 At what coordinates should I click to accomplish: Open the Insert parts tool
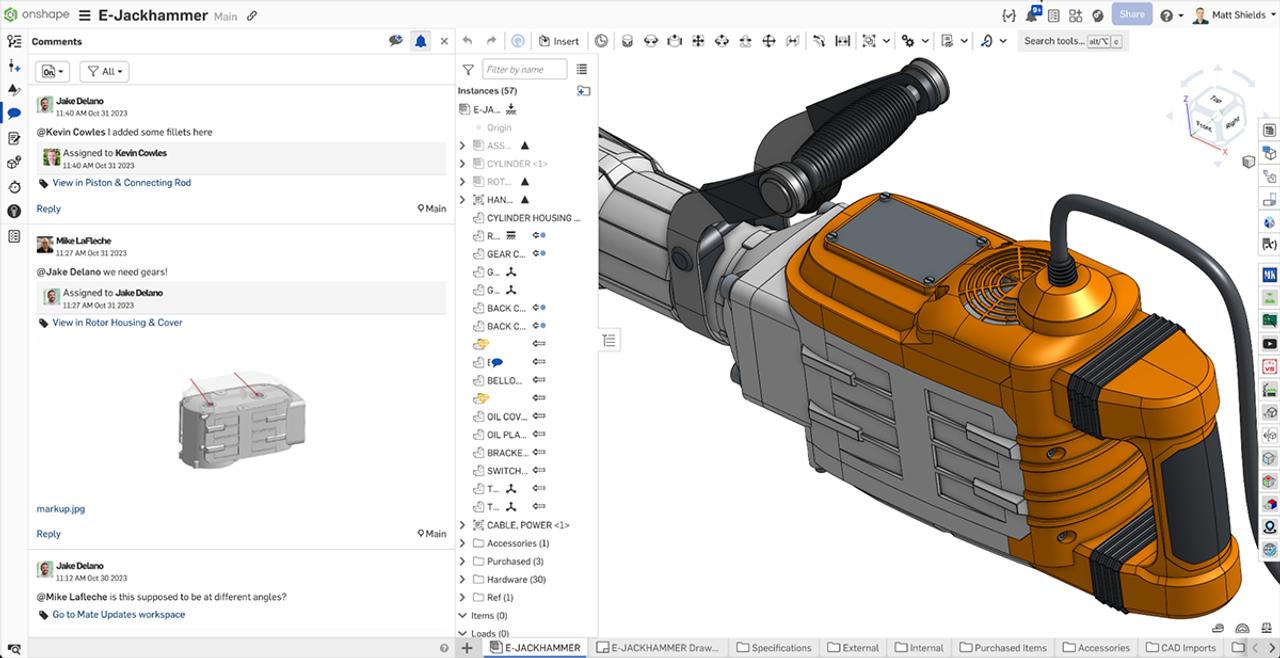point(559,41)
